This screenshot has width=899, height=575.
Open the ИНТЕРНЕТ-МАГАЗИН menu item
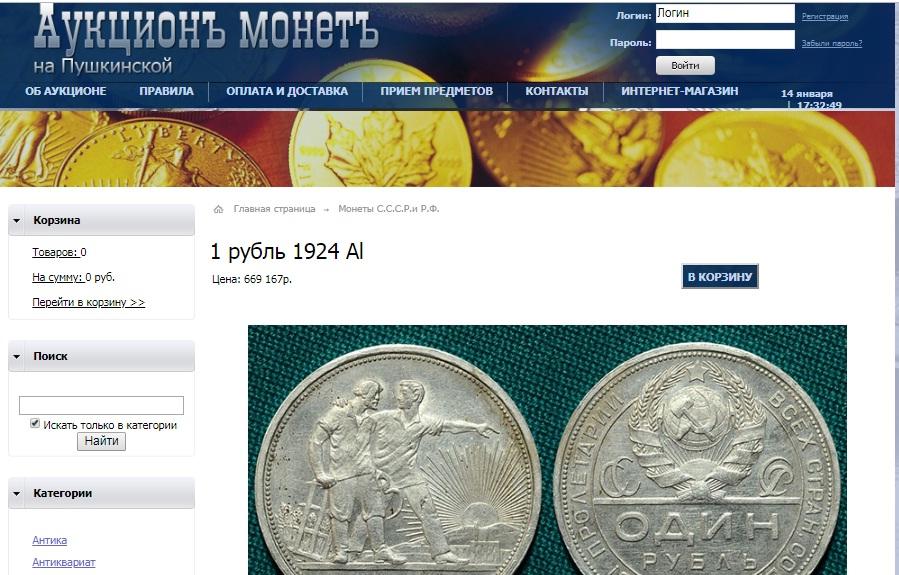[679, 91]
